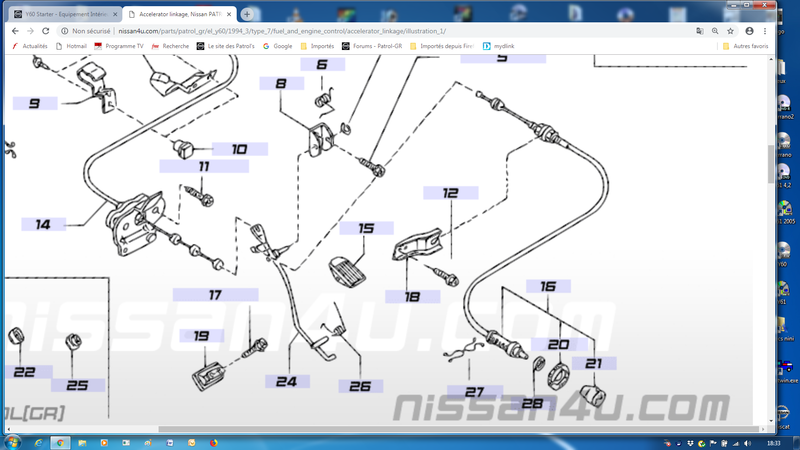The image size is (800, 450).
Task: Click the taskbar clock showing 18:33
Action: 773,443
